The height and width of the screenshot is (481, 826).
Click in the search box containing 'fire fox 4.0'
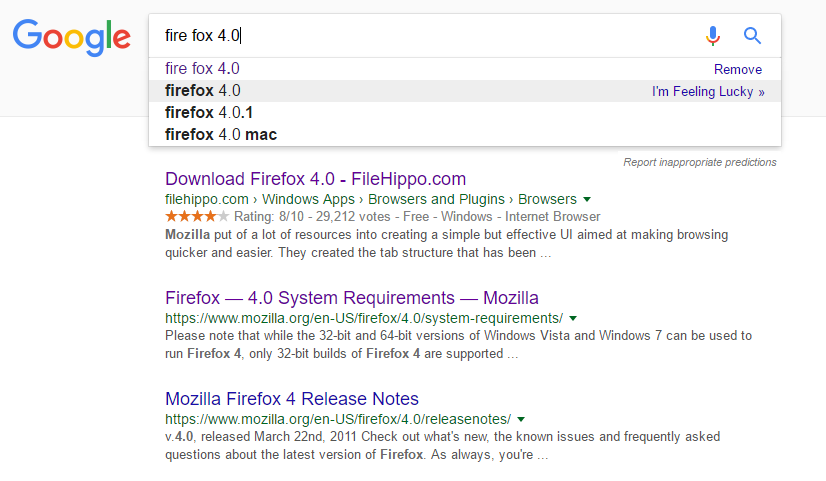tap(420, 36)
